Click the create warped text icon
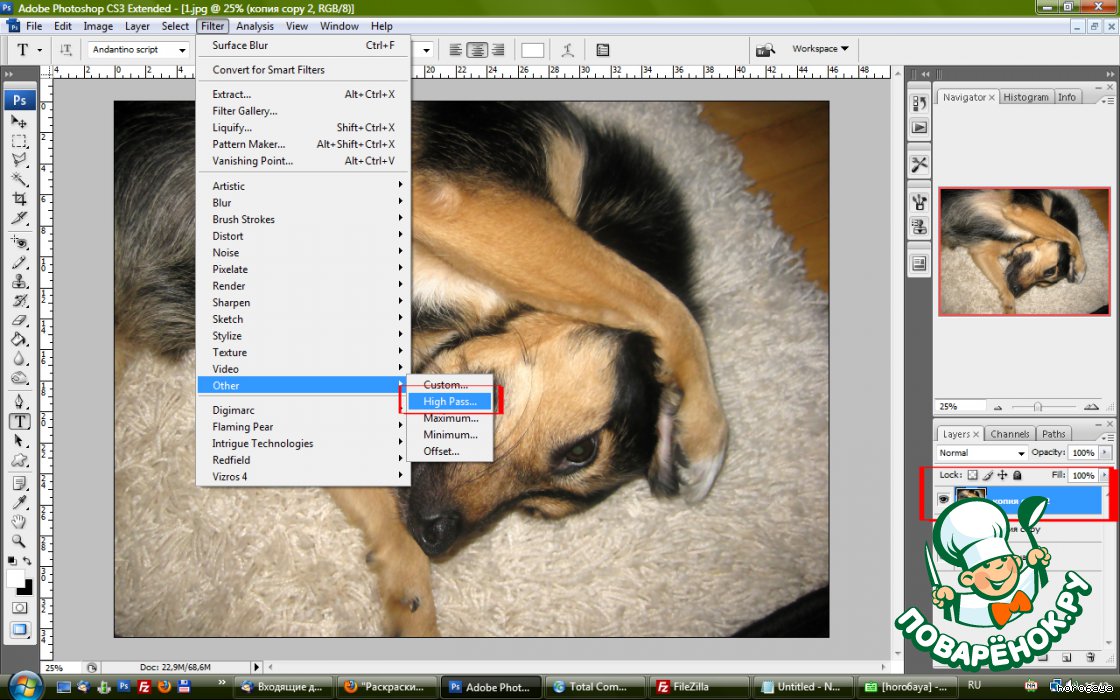 (568, 50)
